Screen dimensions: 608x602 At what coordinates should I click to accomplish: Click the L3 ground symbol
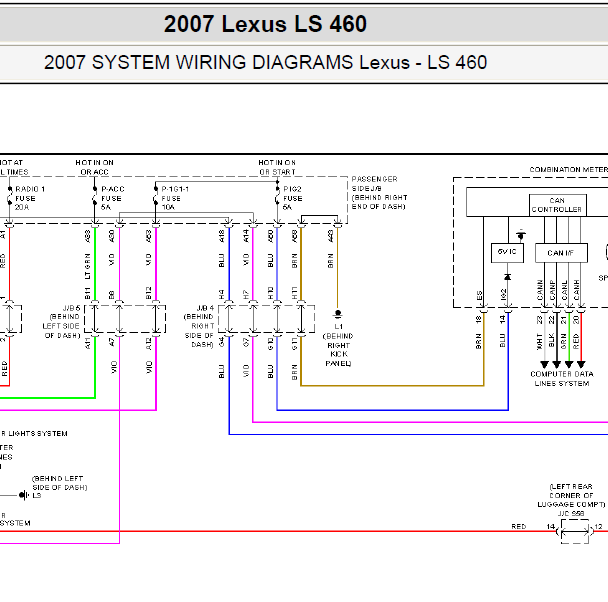click(24, 495)
